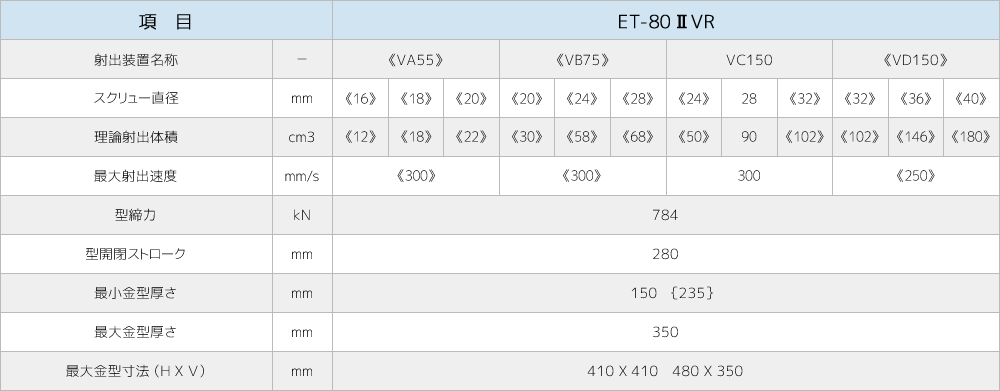Select the cm3 unit cell
Viewport: 1000px width, 391px height.
click(x=302, y=137)
